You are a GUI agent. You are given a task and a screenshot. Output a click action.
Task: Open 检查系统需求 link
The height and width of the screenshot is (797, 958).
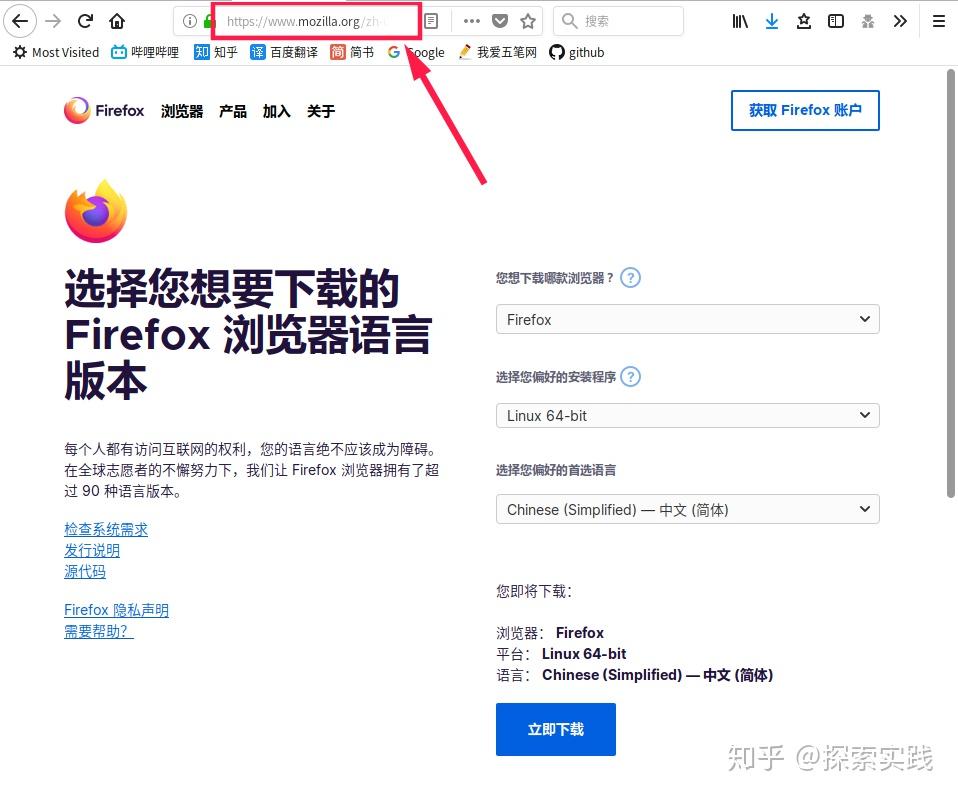click(x=106, y=529)
